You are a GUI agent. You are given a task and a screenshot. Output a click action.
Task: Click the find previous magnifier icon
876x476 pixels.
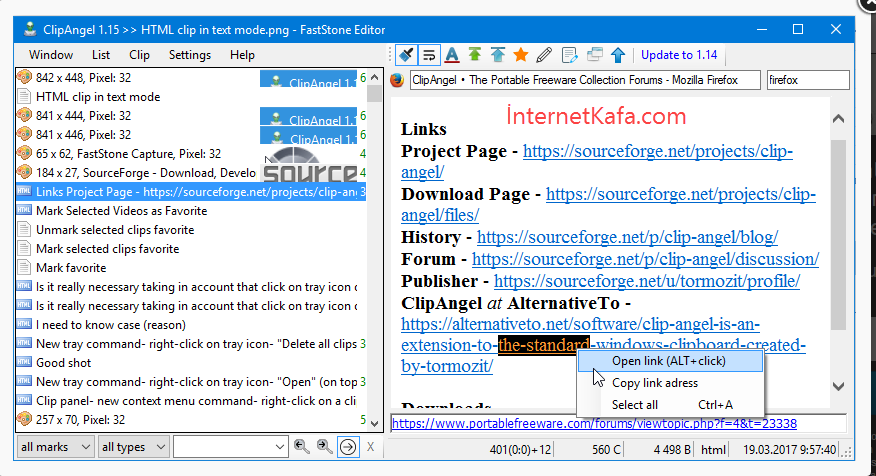tap(302, 446)
